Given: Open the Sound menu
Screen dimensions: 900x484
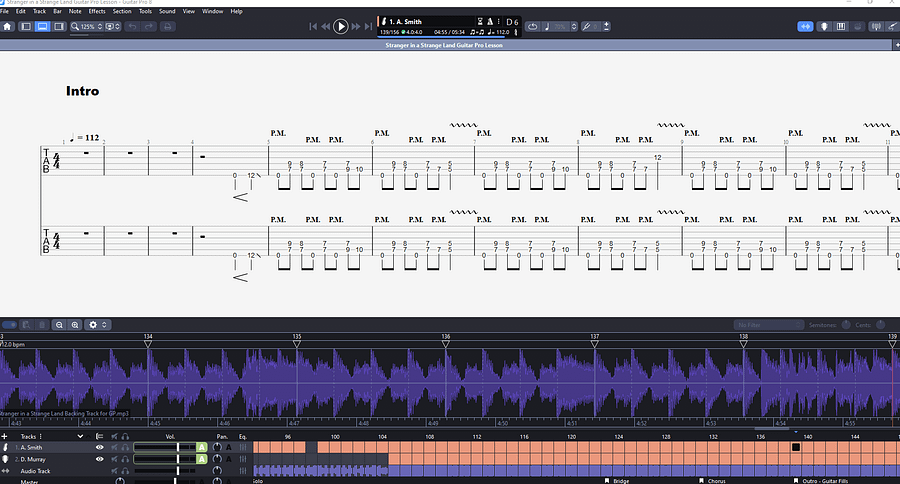Looking at the screenshot, I should tap(167, 11).
